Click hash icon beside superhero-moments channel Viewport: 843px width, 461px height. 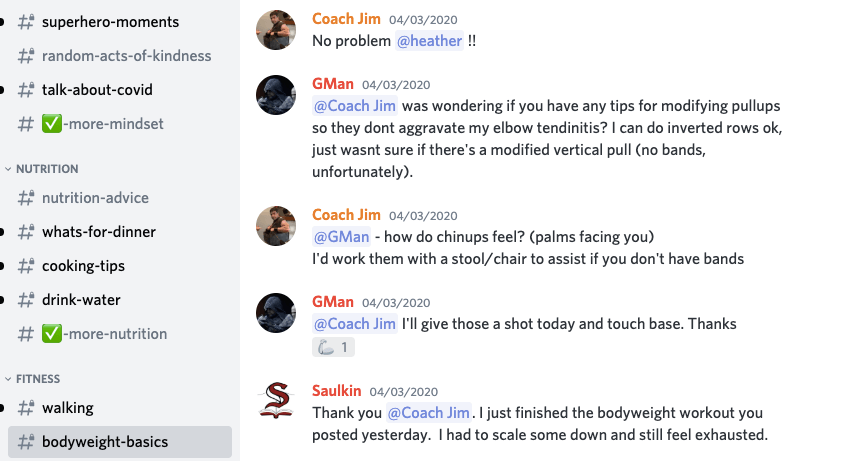[x=26, y=22]
